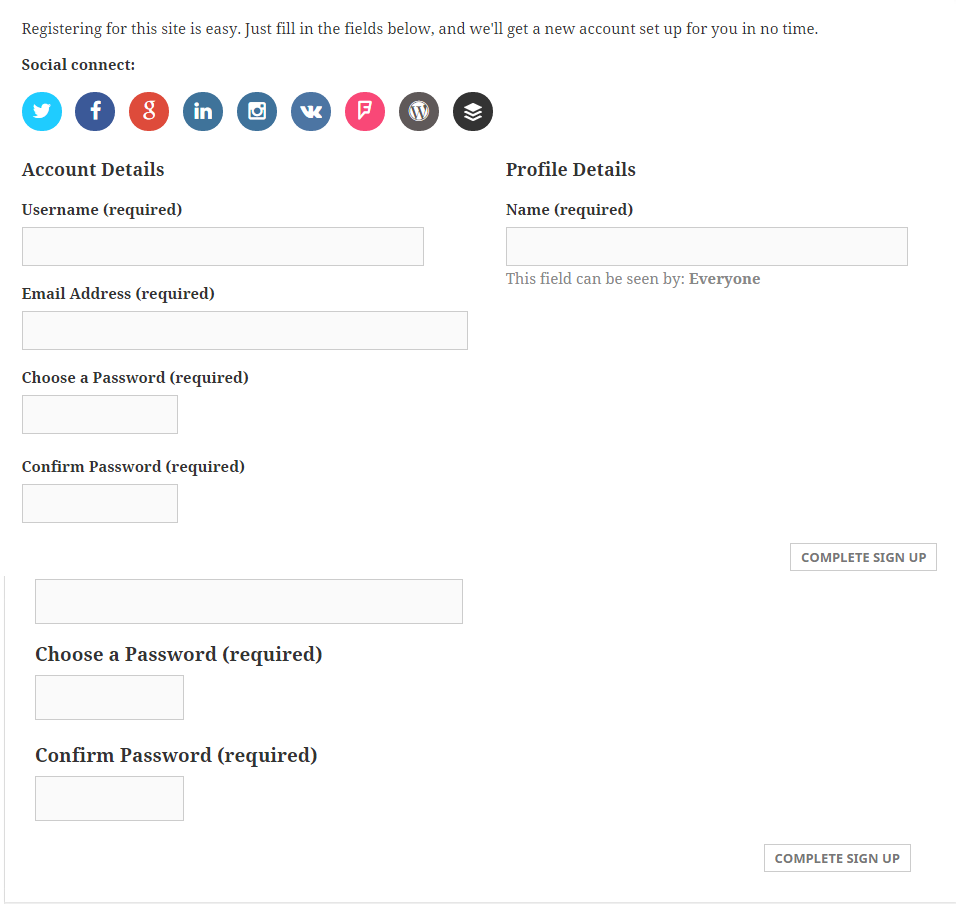Sign up using the Facebook icon
Image resolution: width=957 pixels, height=904 pixels.
click(95, 111)
